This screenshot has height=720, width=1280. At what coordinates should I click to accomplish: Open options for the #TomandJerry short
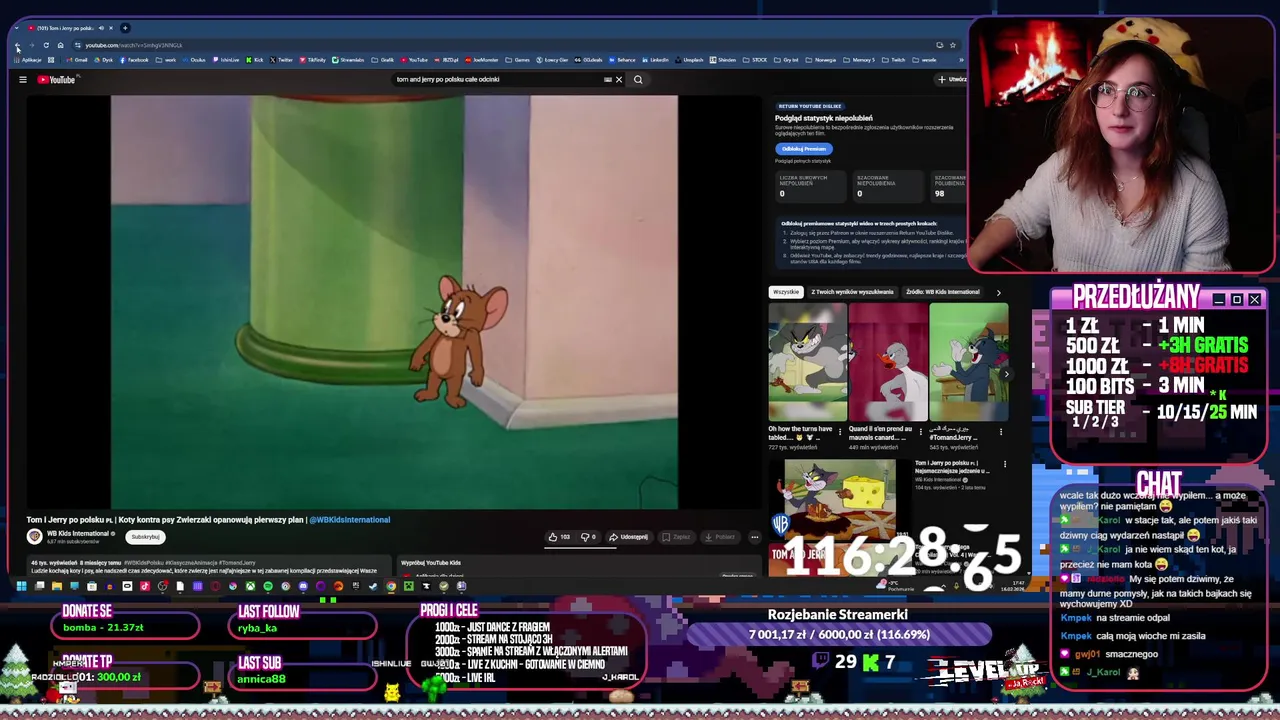click(1001, 433)
